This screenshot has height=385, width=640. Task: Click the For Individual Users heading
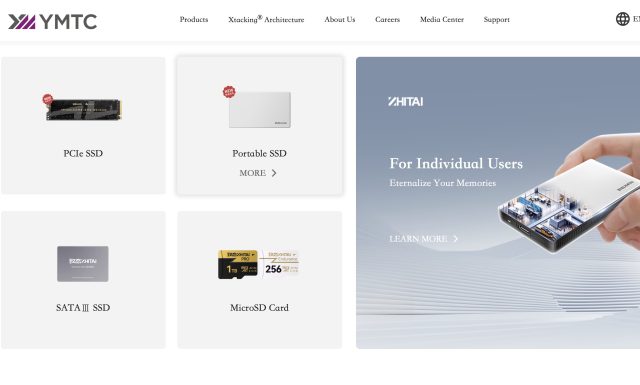tap(456, 164)
